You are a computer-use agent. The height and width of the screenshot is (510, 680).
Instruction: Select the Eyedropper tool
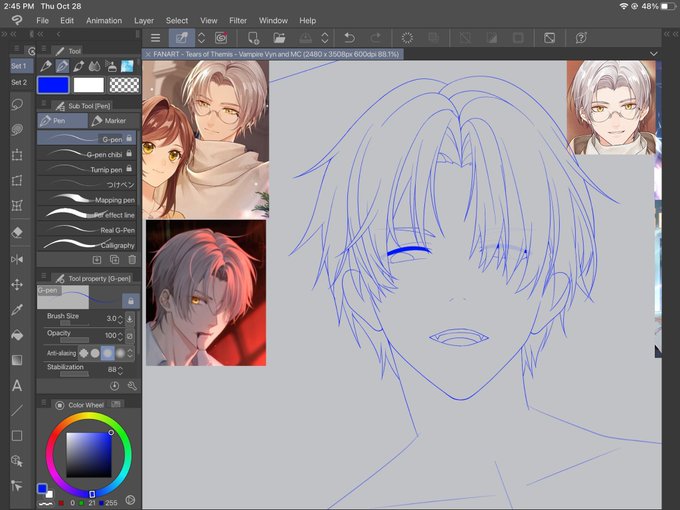(x=17, y=310)
